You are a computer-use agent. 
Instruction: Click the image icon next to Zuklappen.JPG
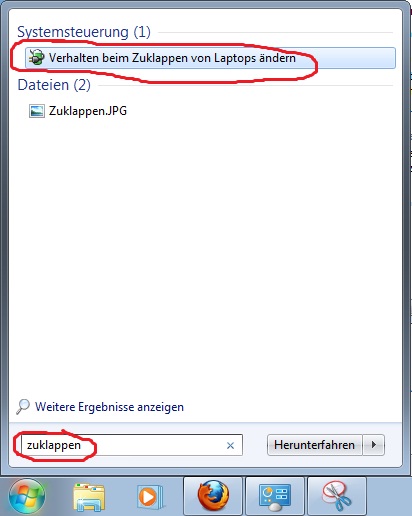pyautogui.click(x=37, y=111)
